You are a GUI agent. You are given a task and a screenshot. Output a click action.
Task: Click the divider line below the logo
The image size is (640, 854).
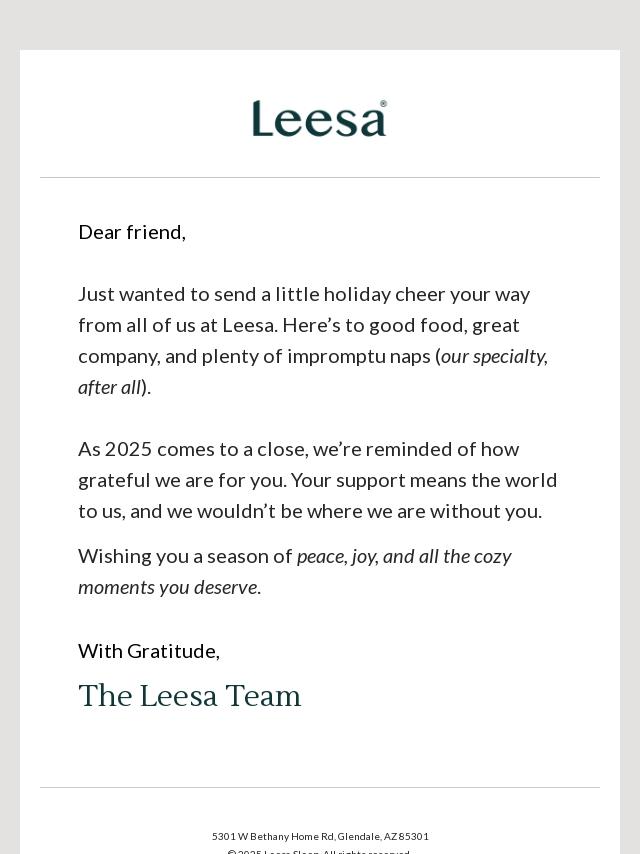320,178
